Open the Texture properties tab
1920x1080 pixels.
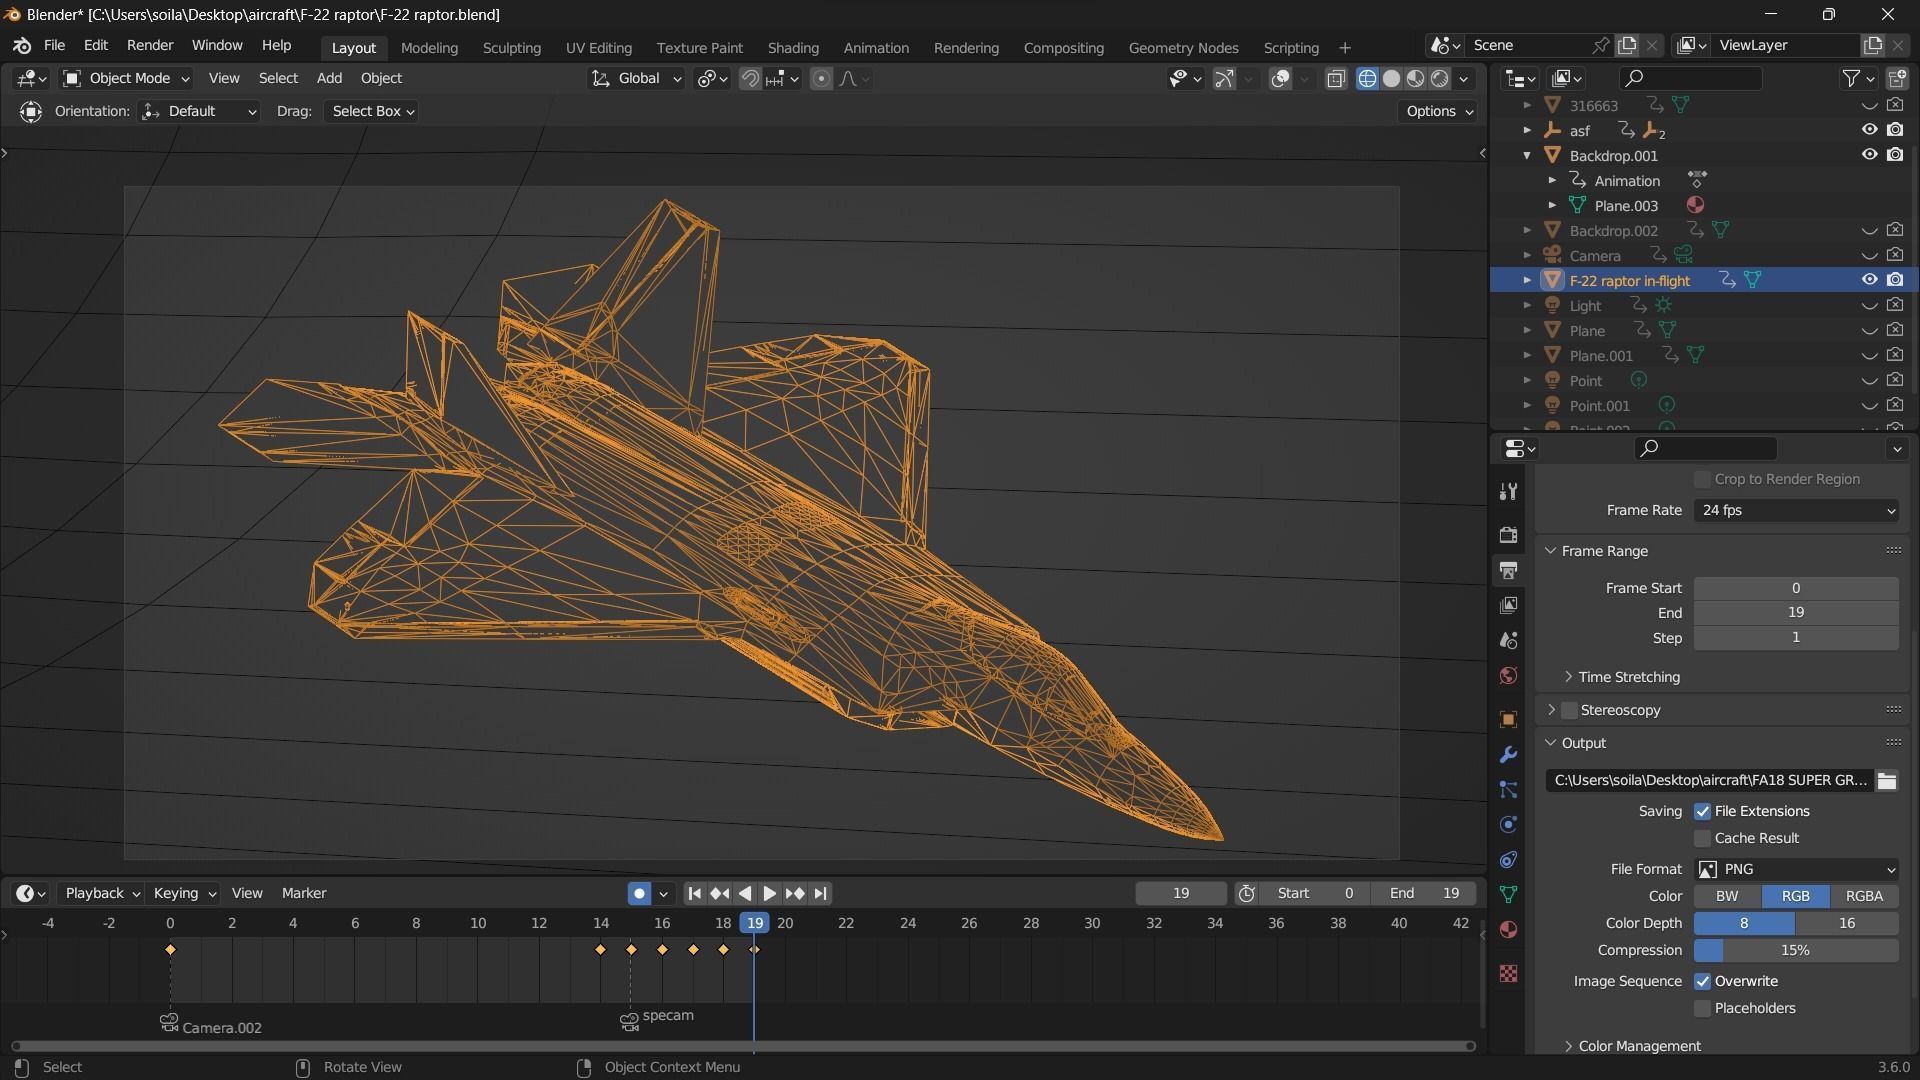(x=1508, y=973)
